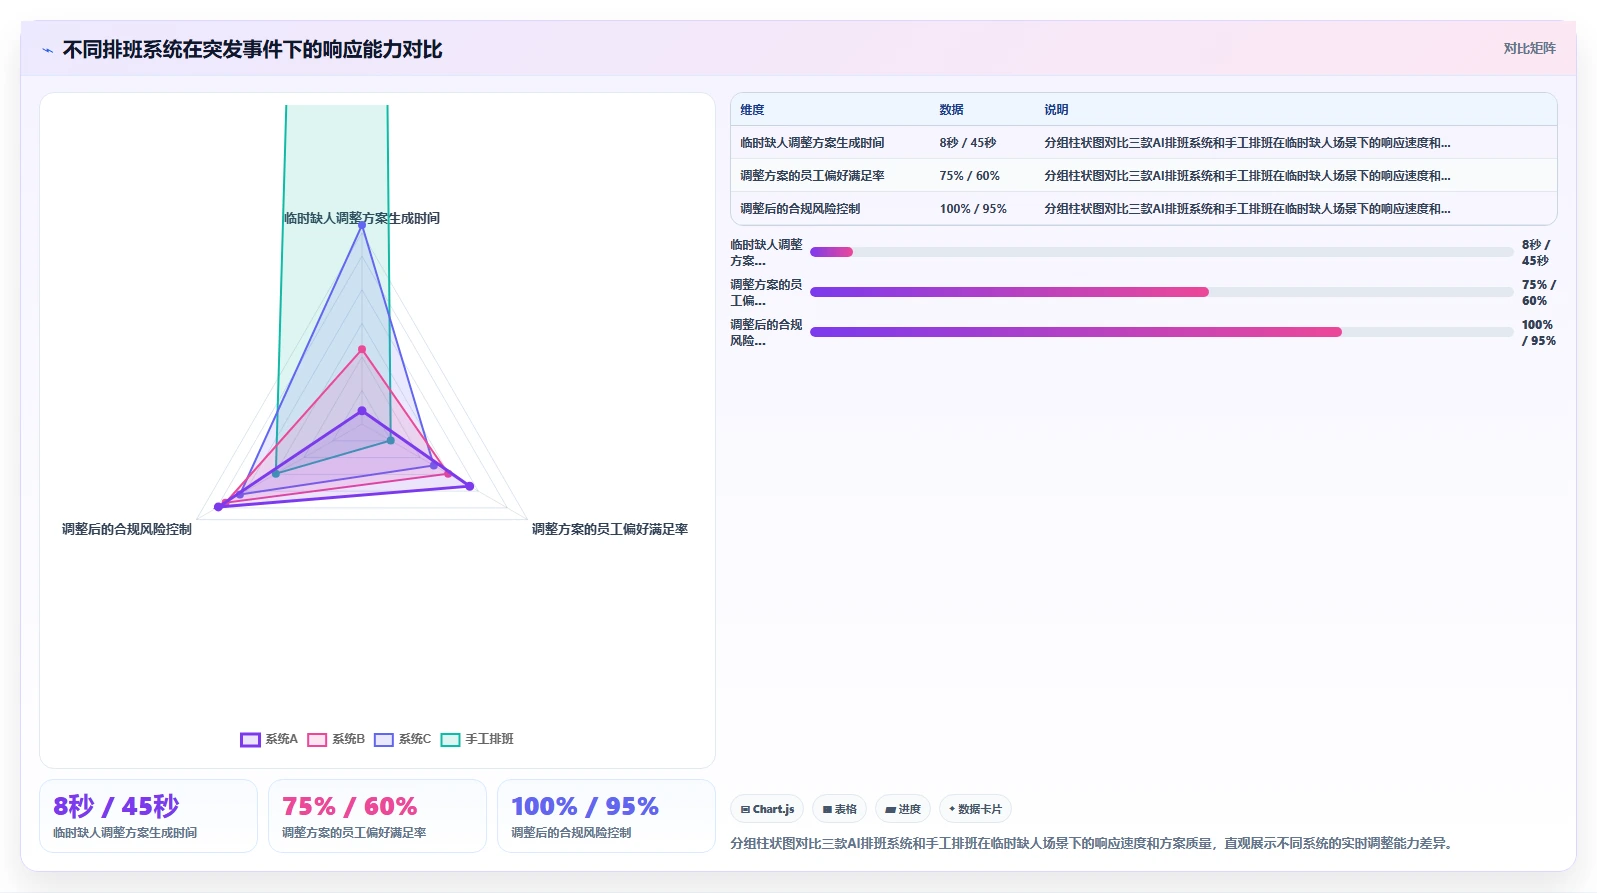The image size is (1597, 893).
Task: Click the progress bar for 调整方案的员工偏好
Action: point(1161,292)
